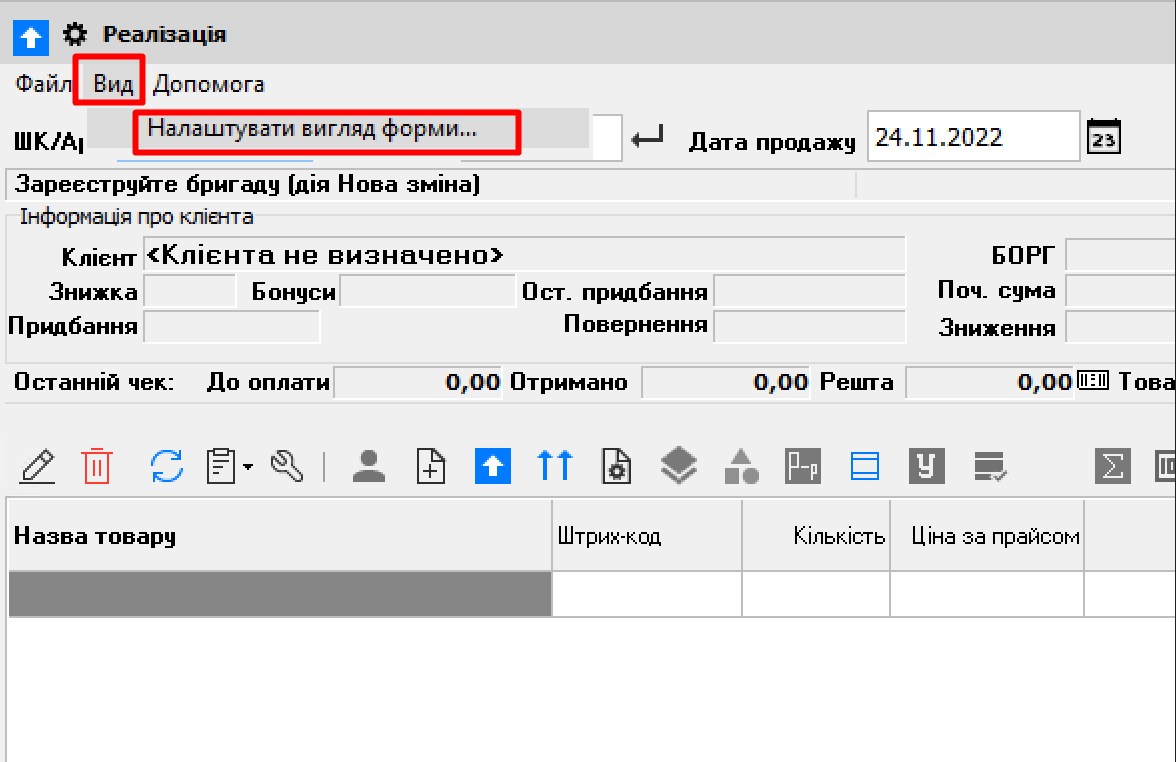Click the 'У' toolbar icon
The width and height of the screenshot is (1176, 762).
(925, 465)
